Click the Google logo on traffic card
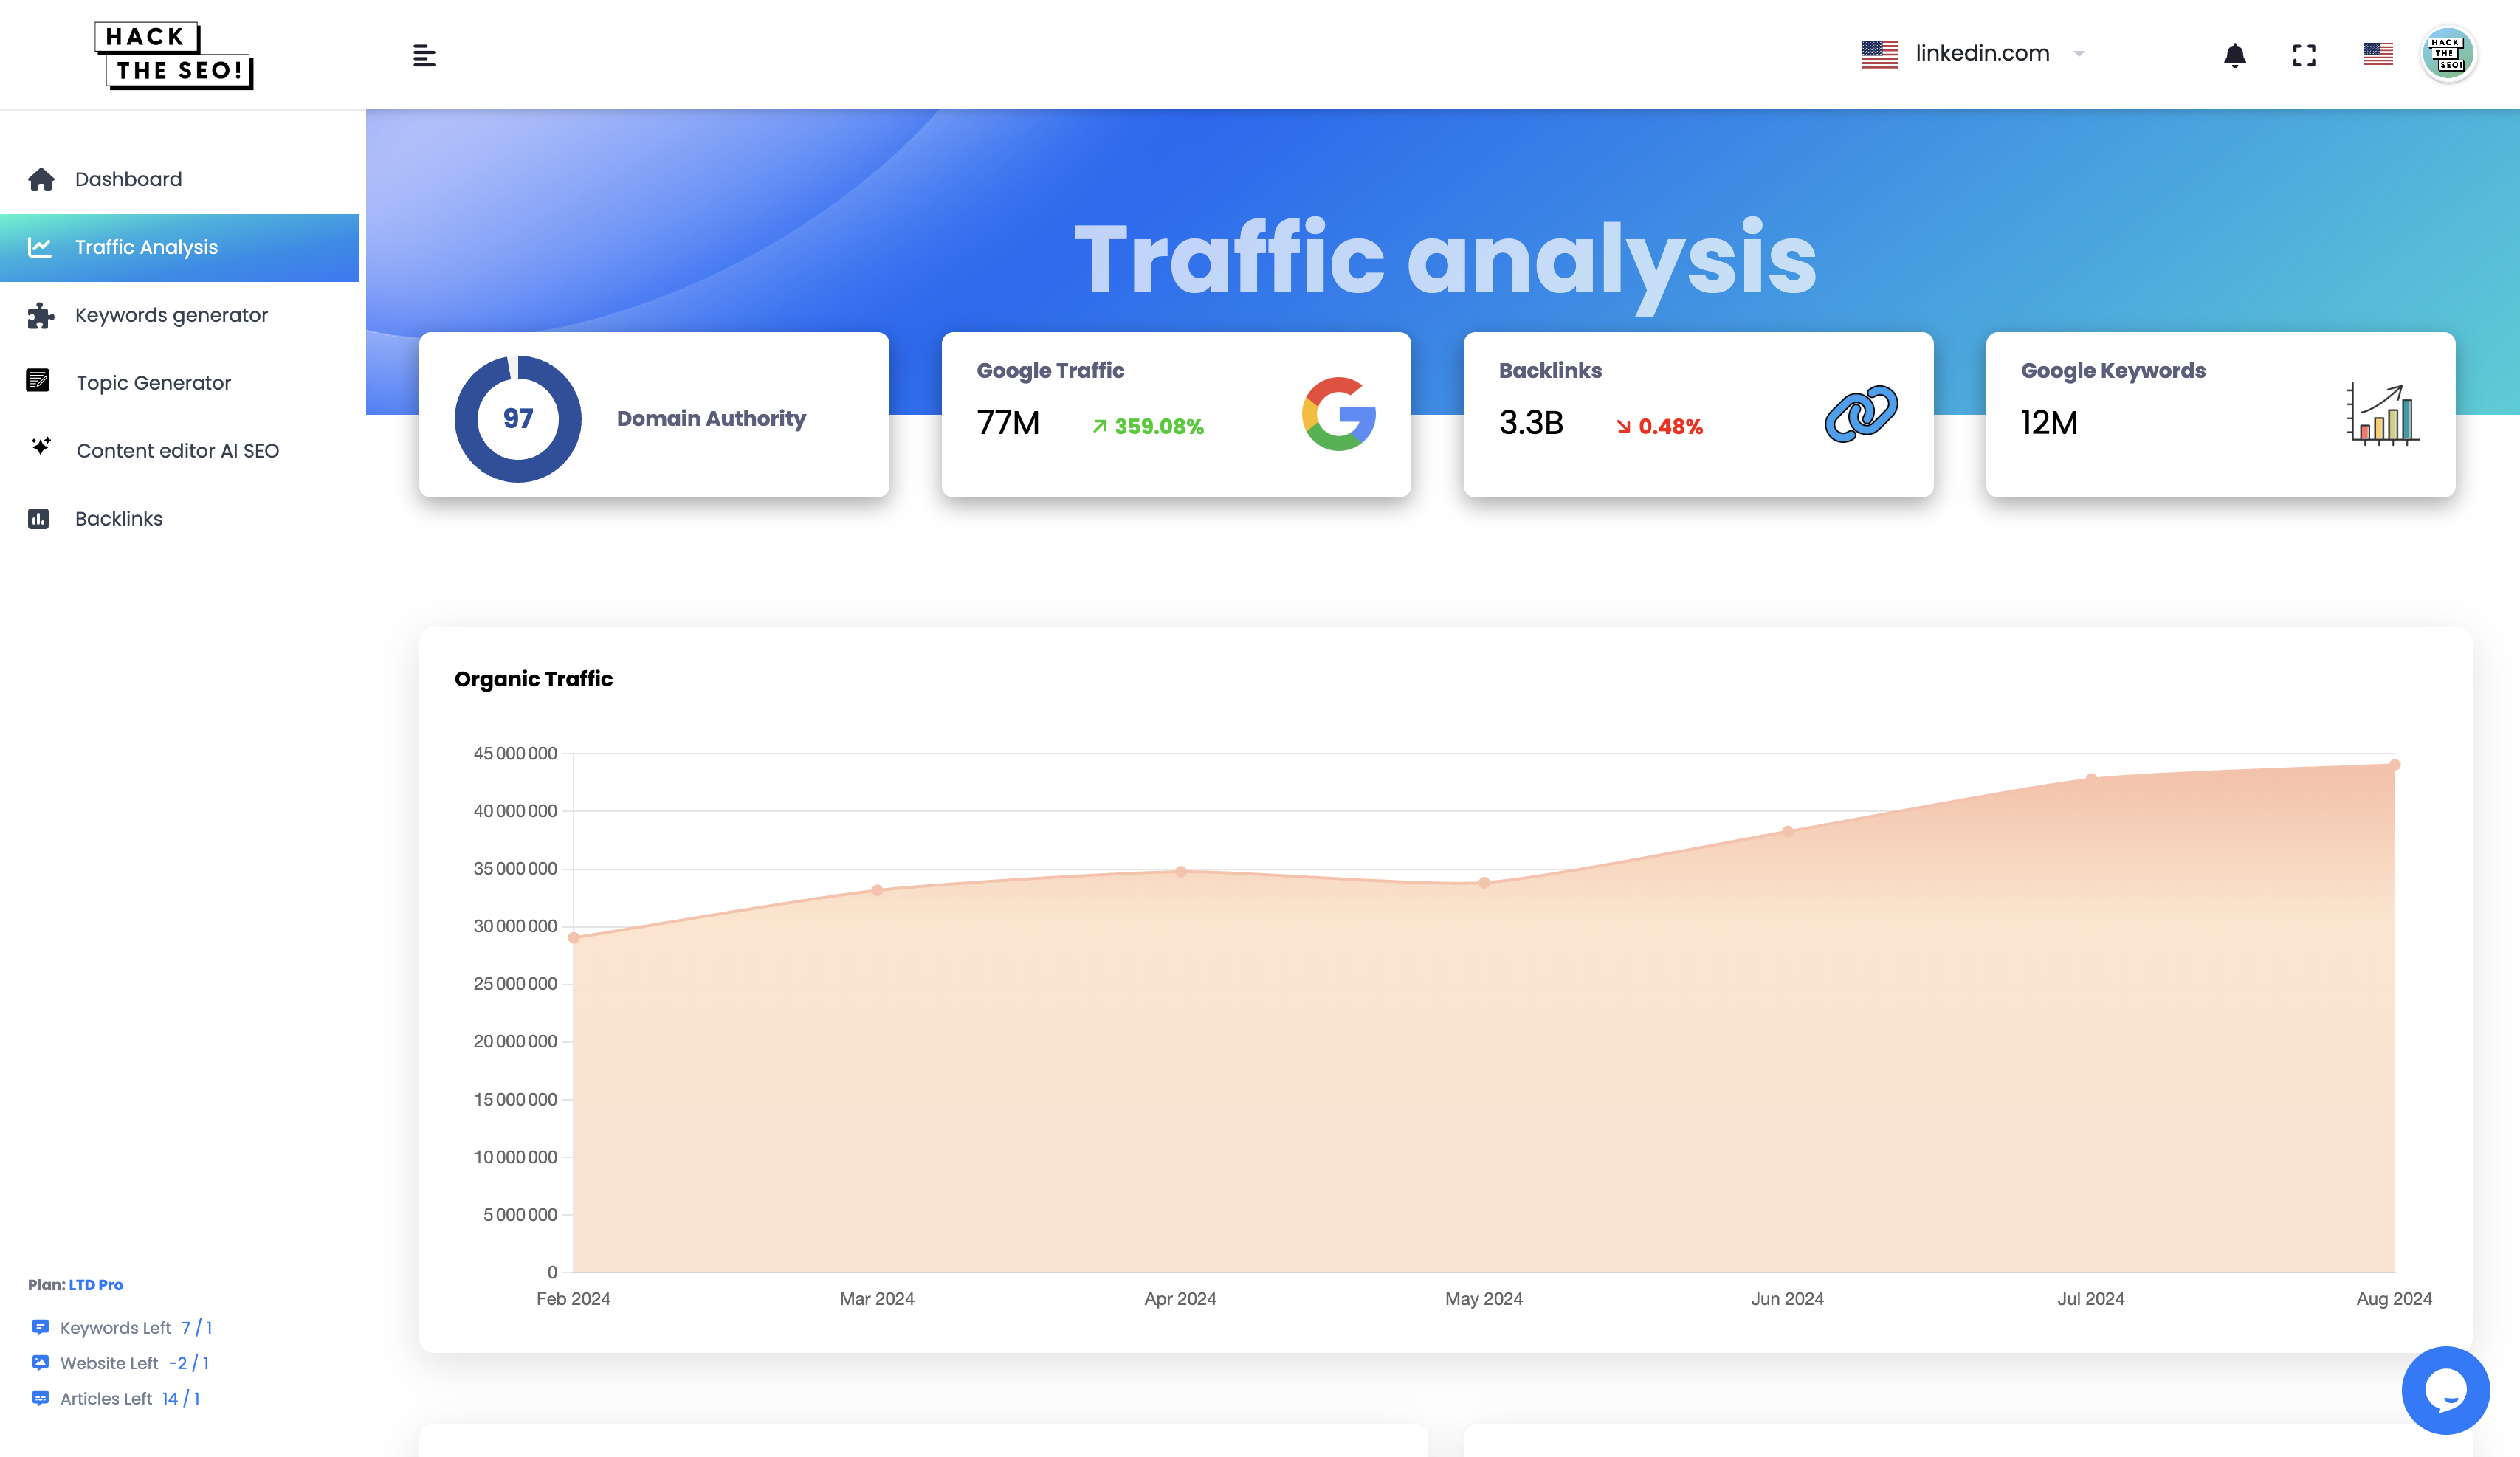This screenshot has width=2520, height=1457. [1339, 414]
